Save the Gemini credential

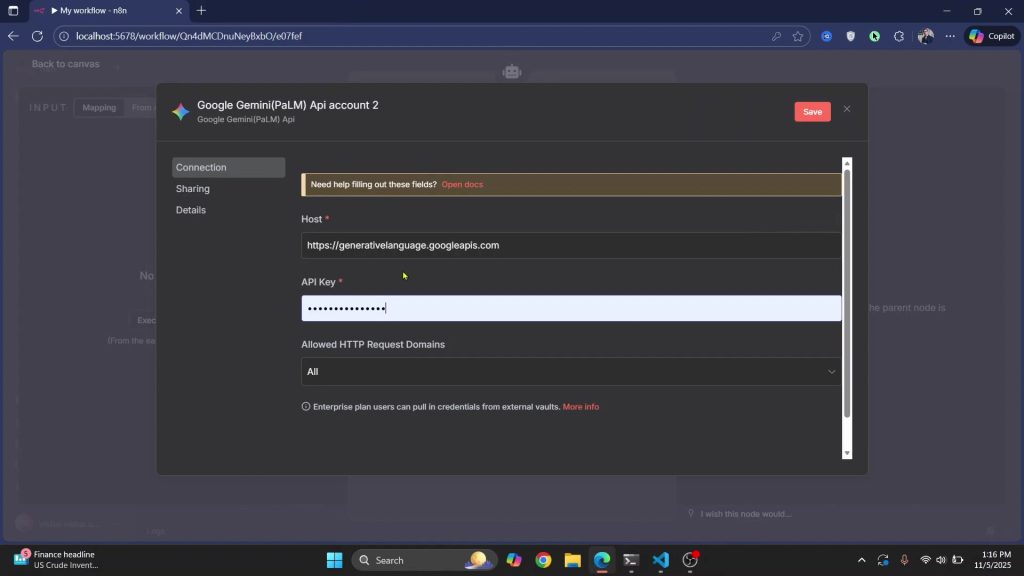pyautogui.click(x=812, y=112)
